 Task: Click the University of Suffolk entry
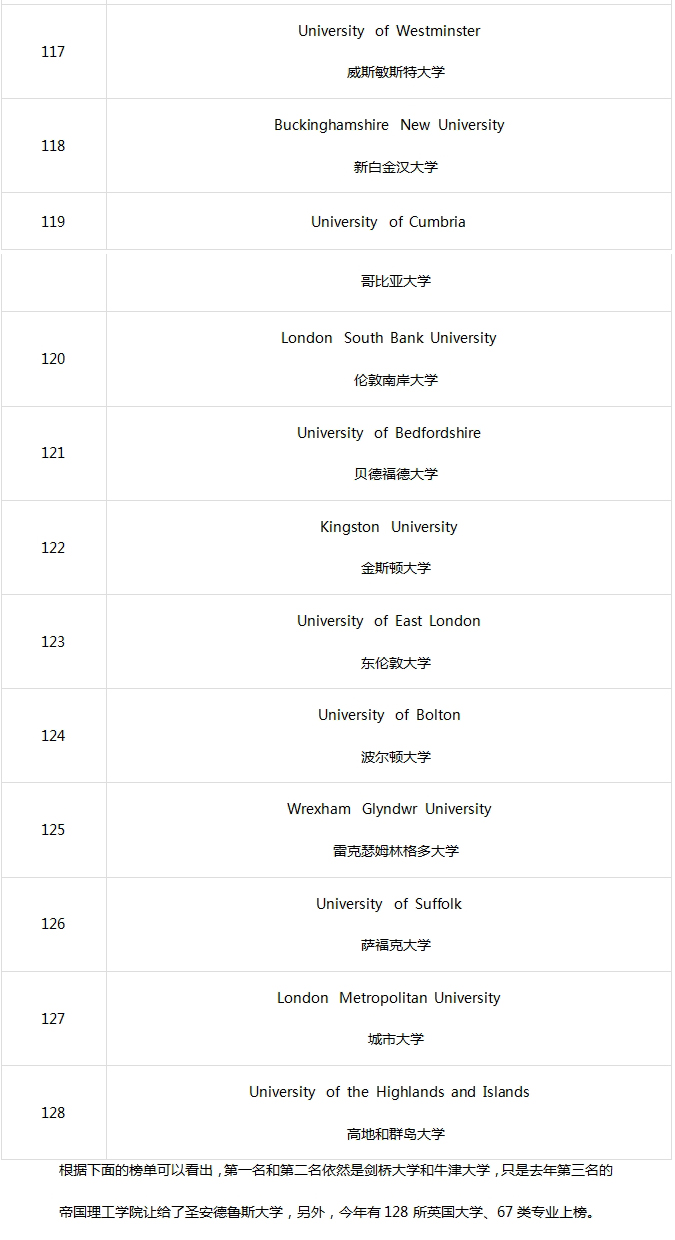[389, 904]
